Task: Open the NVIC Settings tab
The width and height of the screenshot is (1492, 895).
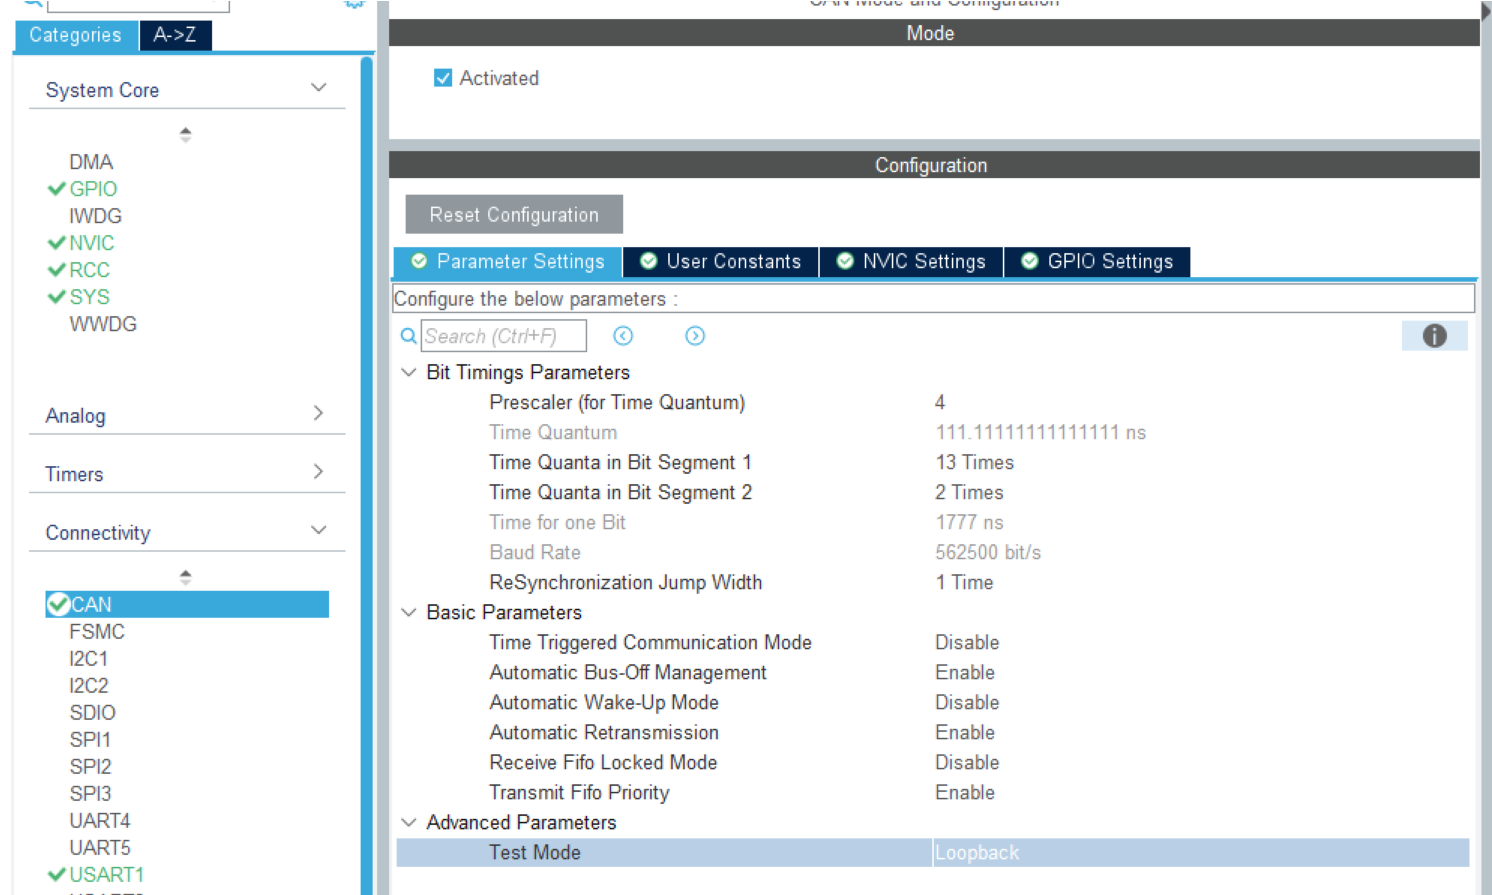Action: (911, 262)
